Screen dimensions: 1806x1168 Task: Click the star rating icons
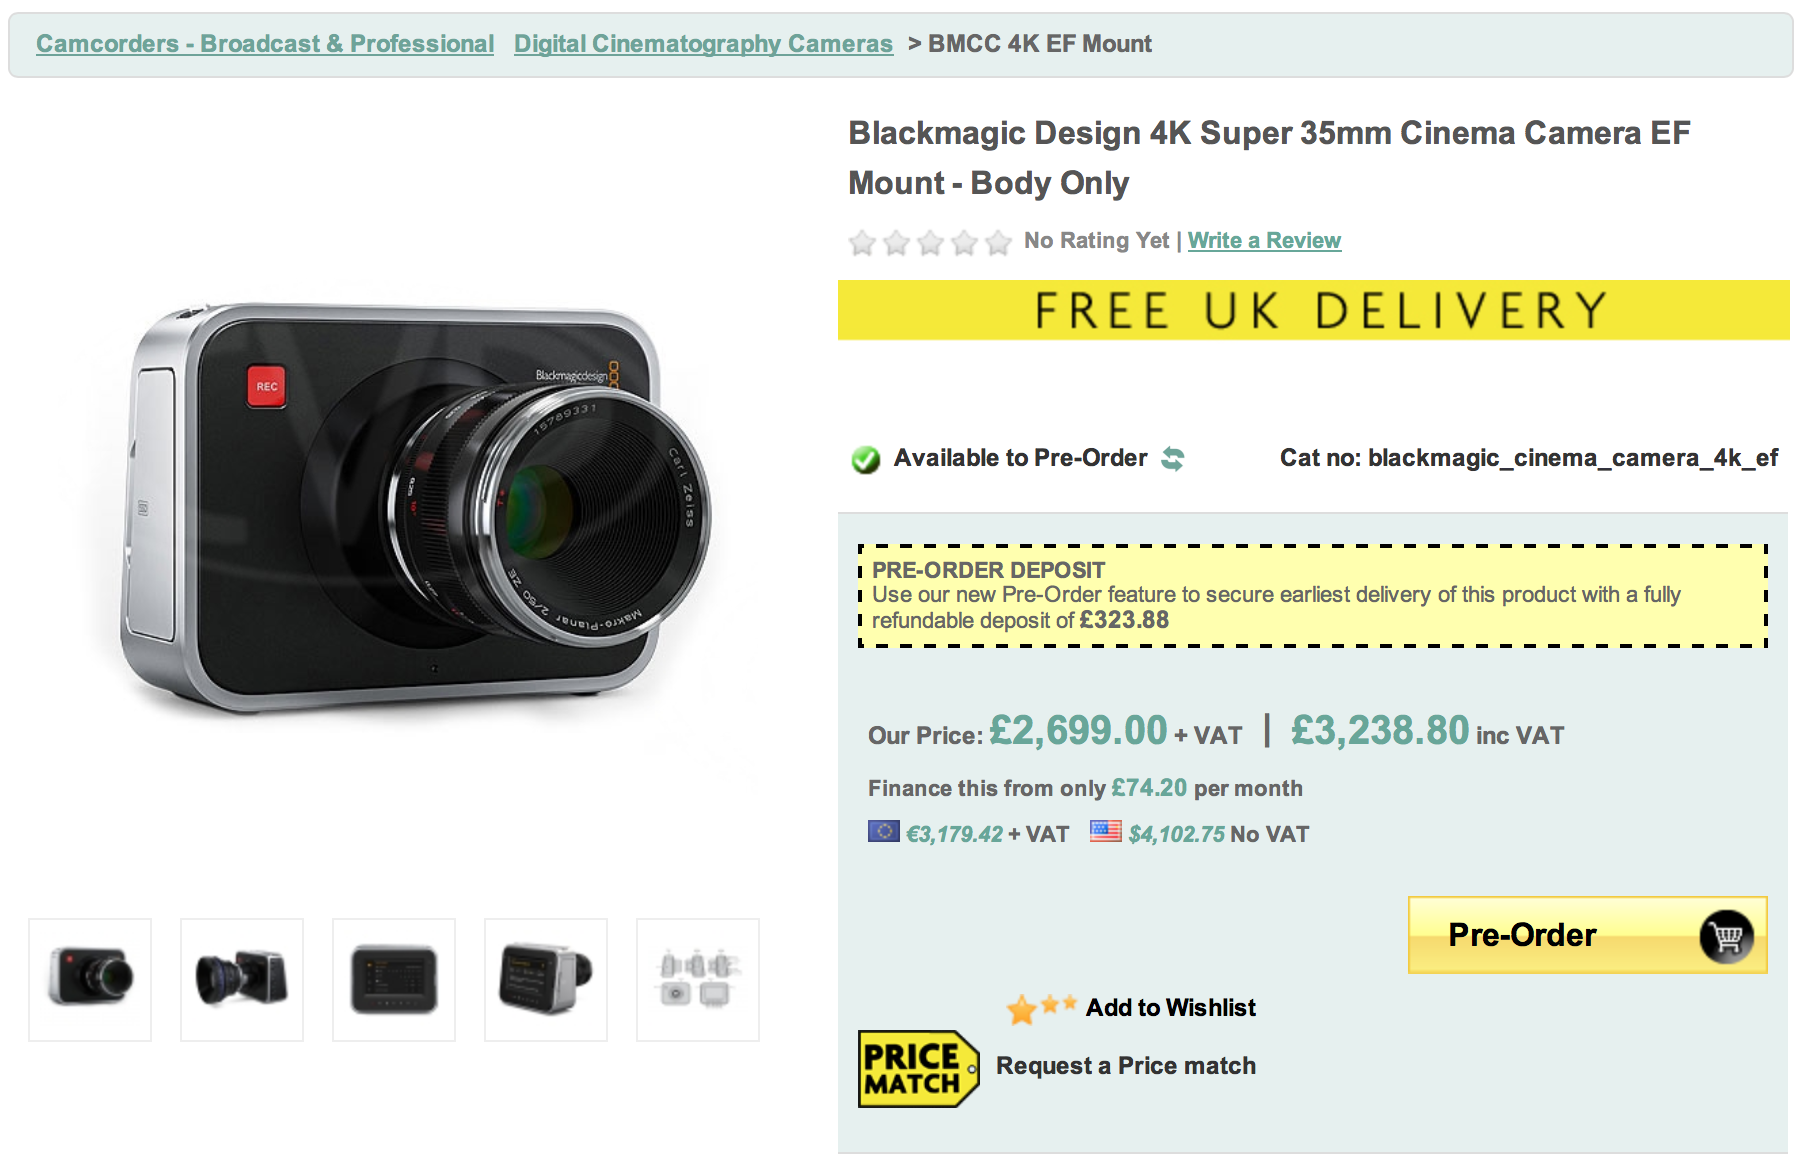(x=930, y=243)
